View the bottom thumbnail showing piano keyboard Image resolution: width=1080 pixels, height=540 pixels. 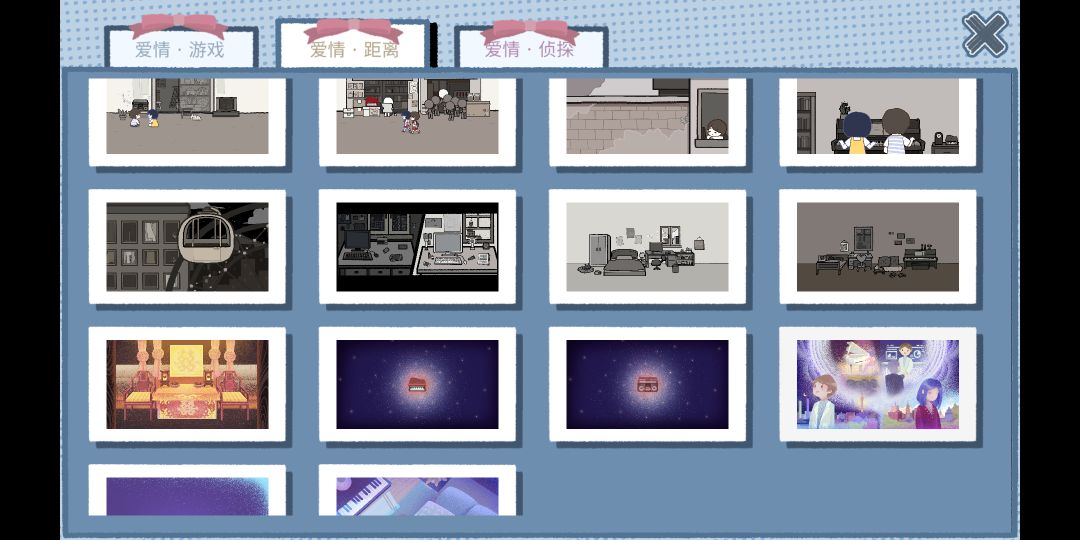tap(417, 490)
